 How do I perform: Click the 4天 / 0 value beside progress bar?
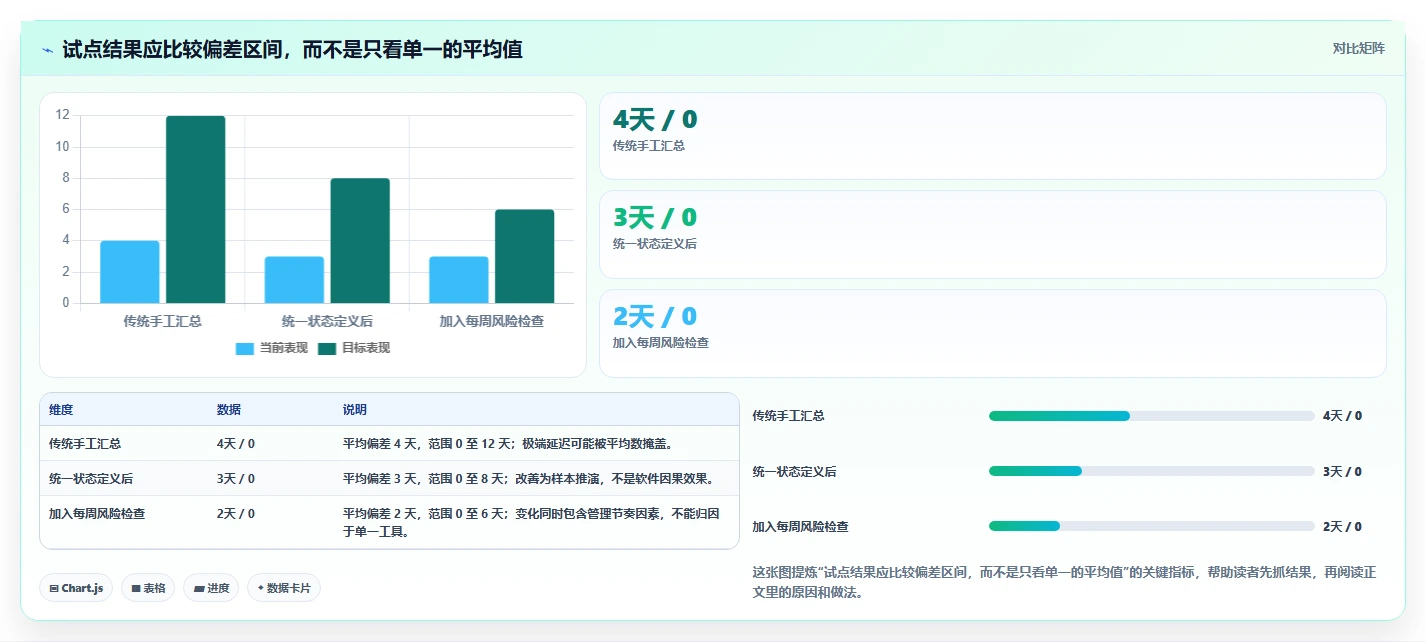[1342, 416]
